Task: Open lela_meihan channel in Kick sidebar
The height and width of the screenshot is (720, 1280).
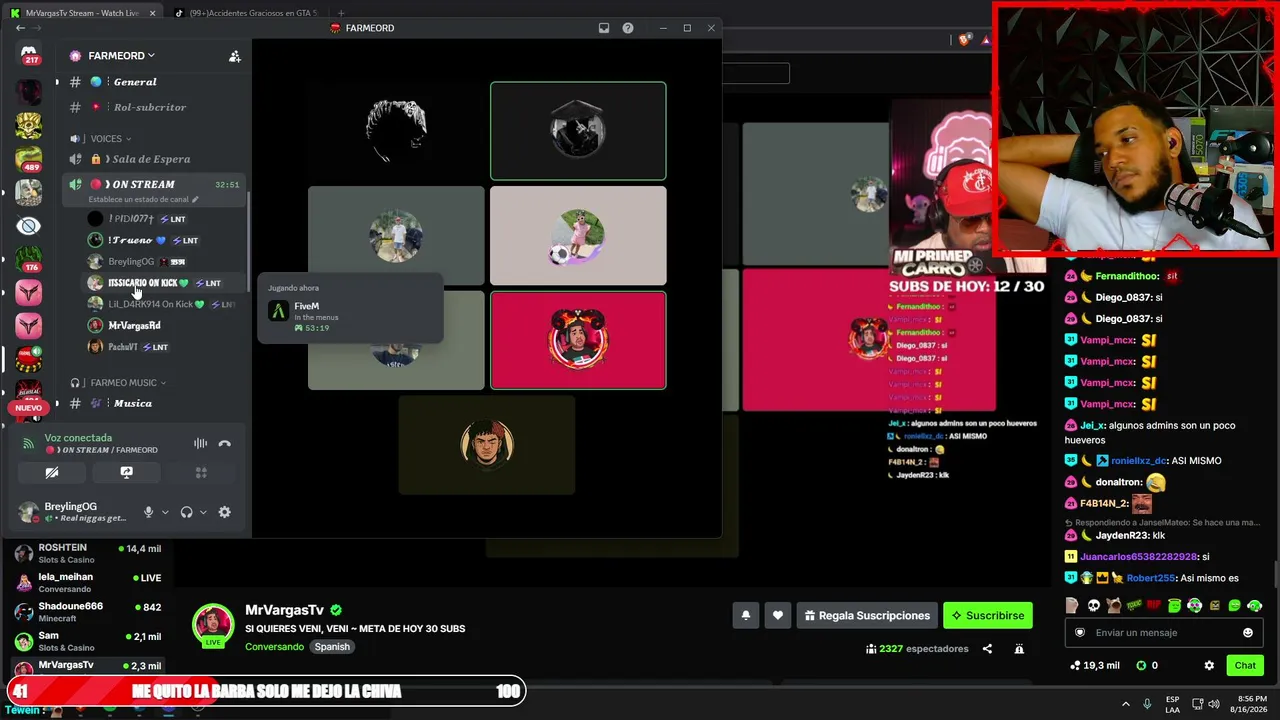Action: (88, 582)
